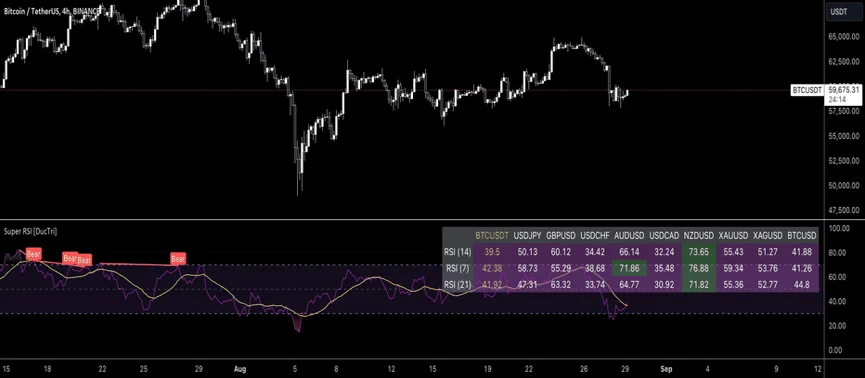Image resolution: width=865 pixels, height=378 pixels.
Task: Click the green 76.88 NZDUSD cell
Action: [x=698, y=269]
